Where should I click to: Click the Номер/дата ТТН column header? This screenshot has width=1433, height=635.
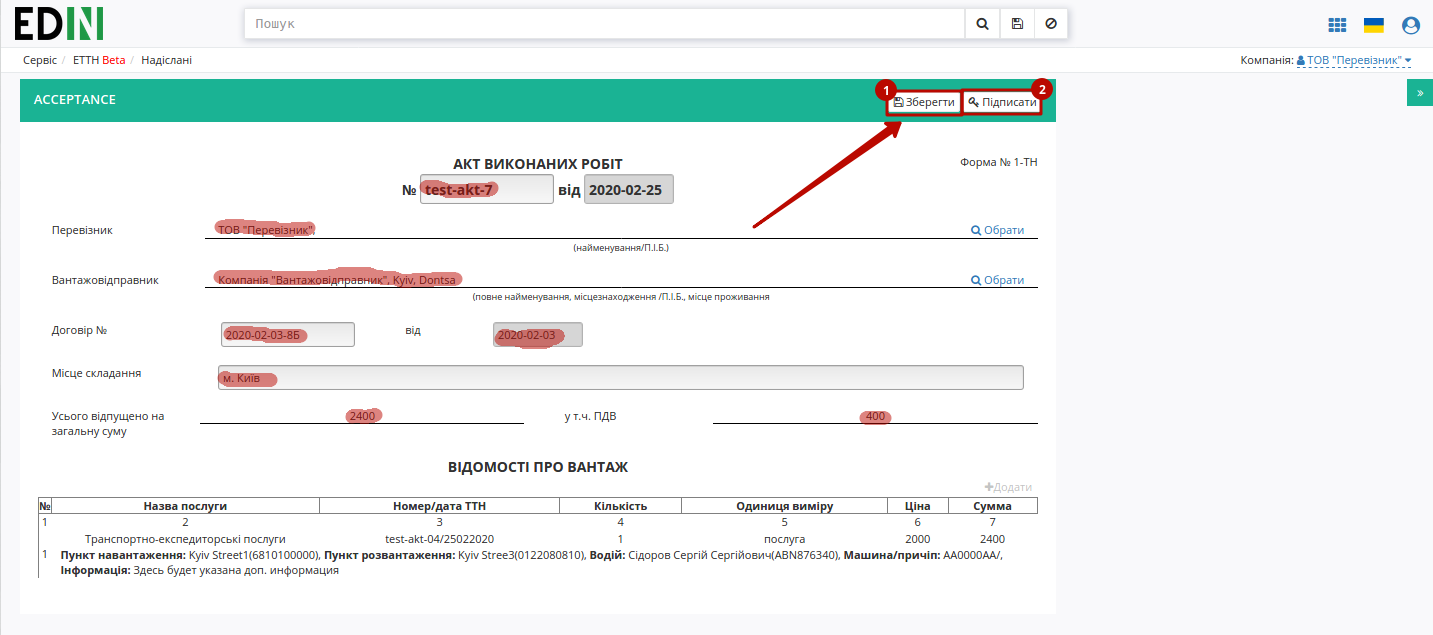coord(439,505)
